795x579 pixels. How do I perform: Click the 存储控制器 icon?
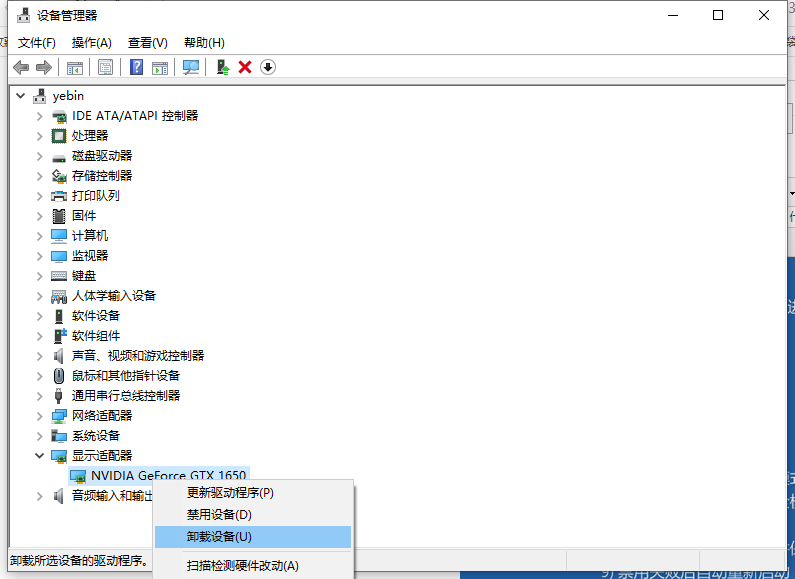(x=59, y=176)
